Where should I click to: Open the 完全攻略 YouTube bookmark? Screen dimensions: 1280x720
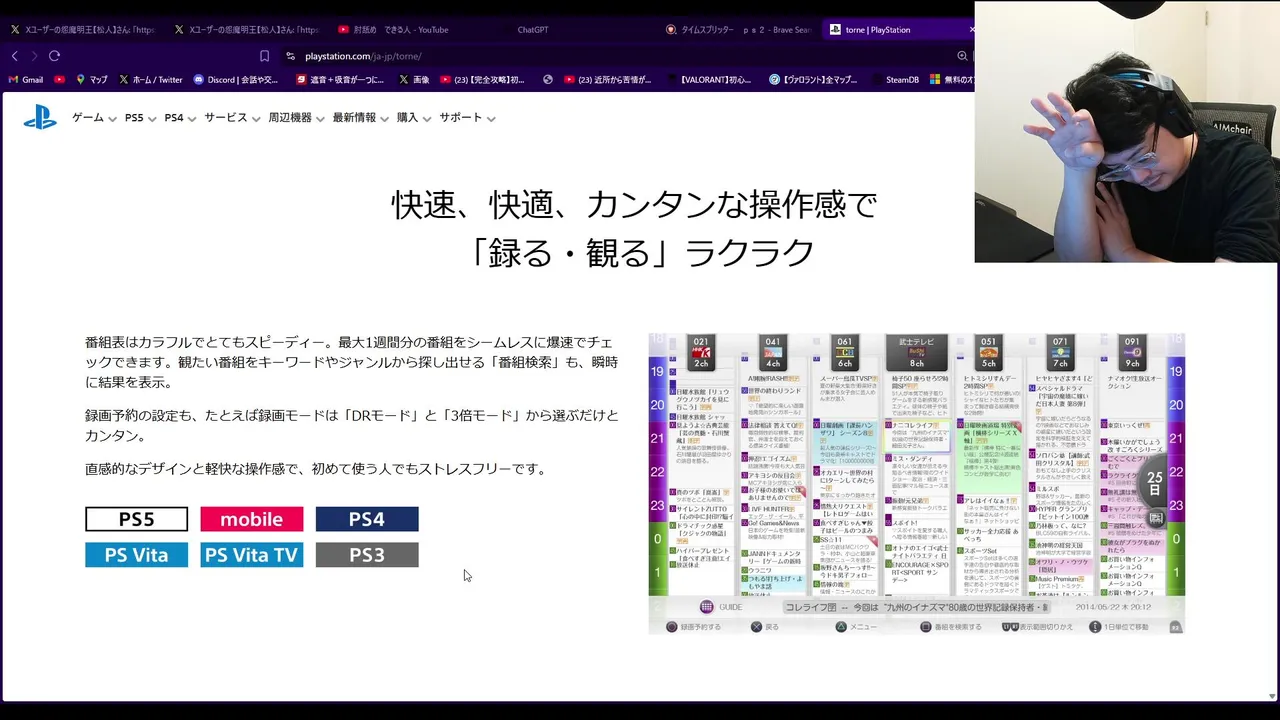pyautogui.click(x=482, y=80)
